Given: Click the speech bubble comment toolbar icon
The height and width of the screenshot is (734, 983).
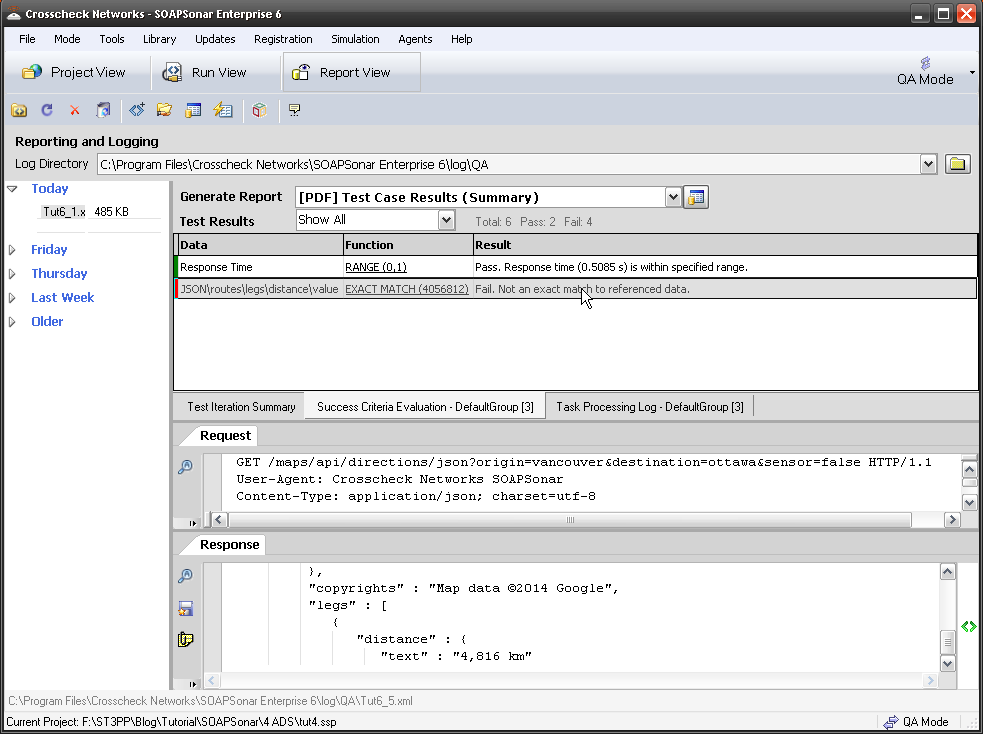Looking at the screenshot, I should point(294,110).
